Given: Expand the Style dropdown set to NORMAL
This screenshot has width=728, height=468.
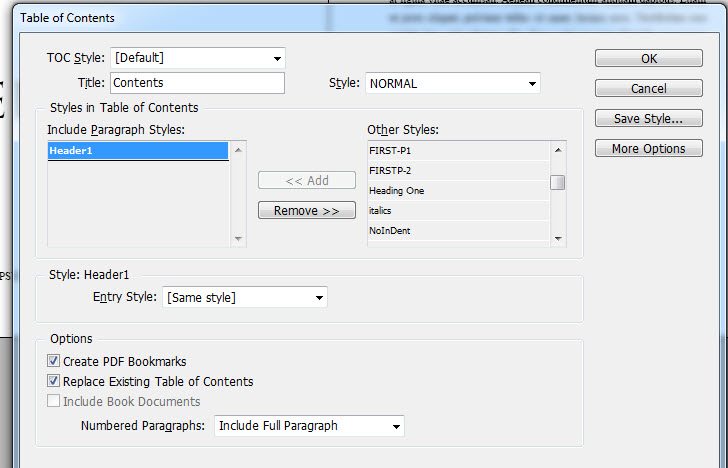Looking at the screenshot, I should 452,83.
